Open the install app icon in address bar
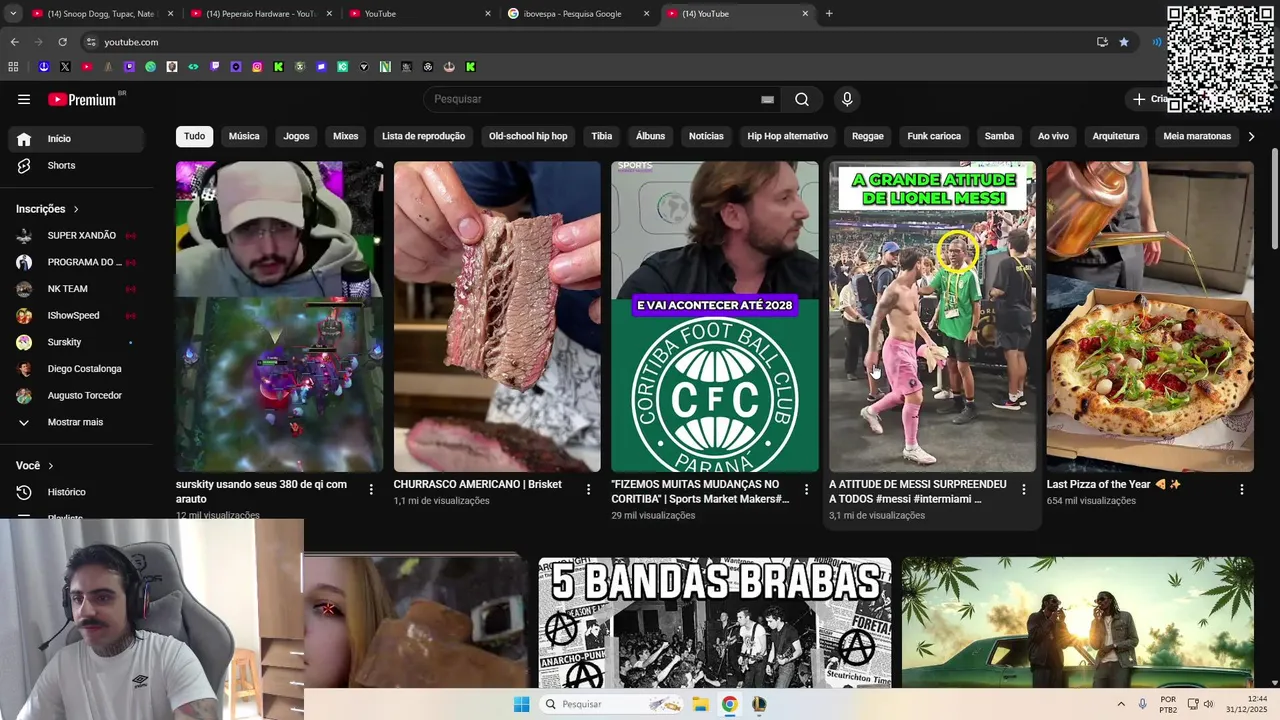The image size is (1280, 720). coord(1102,42)
